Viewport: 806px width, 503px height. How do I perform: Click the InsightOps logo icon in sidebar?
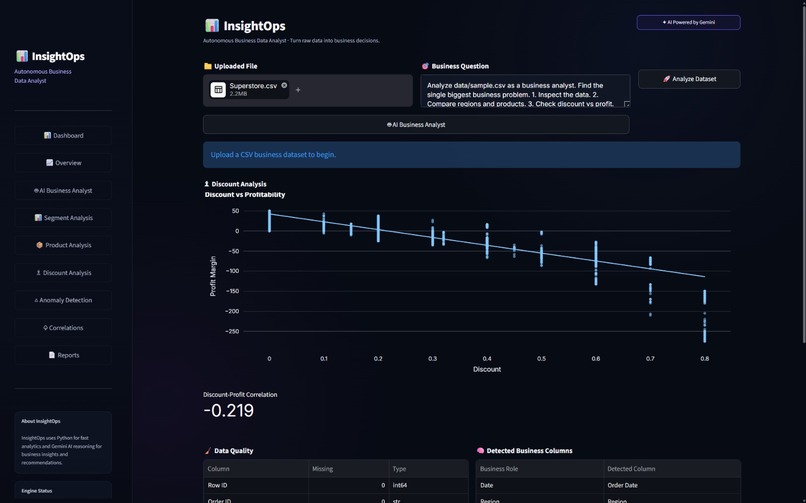pyautogui.click(x=22, y=56)
